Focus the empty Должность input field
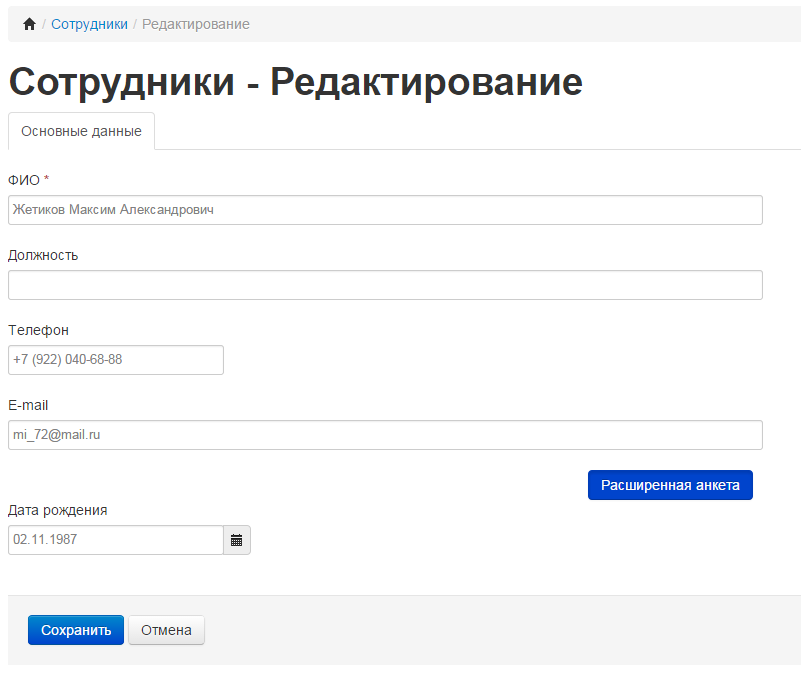Screen dimensions: 801x684 coord(385,285)
